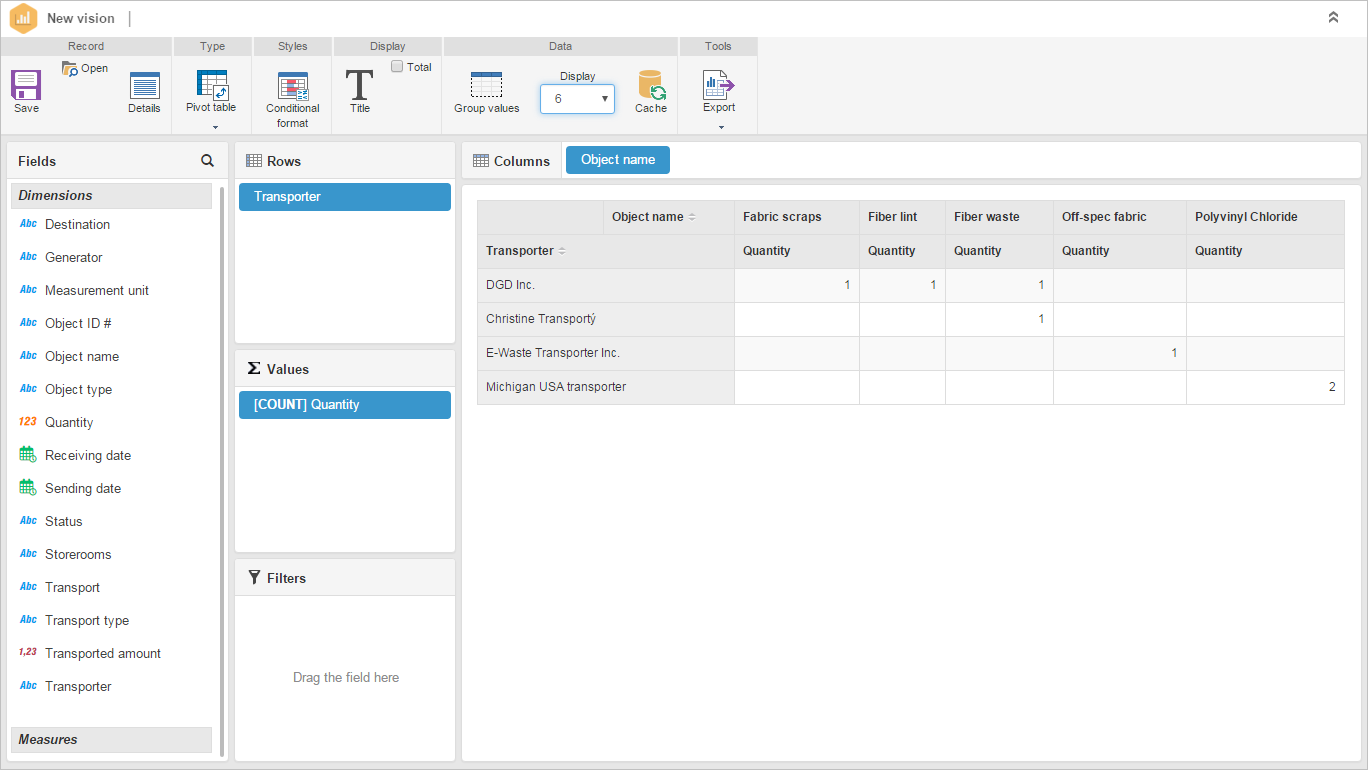Image resolution: width=1368 pixels, height=770 pixels.
Task: Expand the Export dropdown arrow
Action: coord(721,127)
